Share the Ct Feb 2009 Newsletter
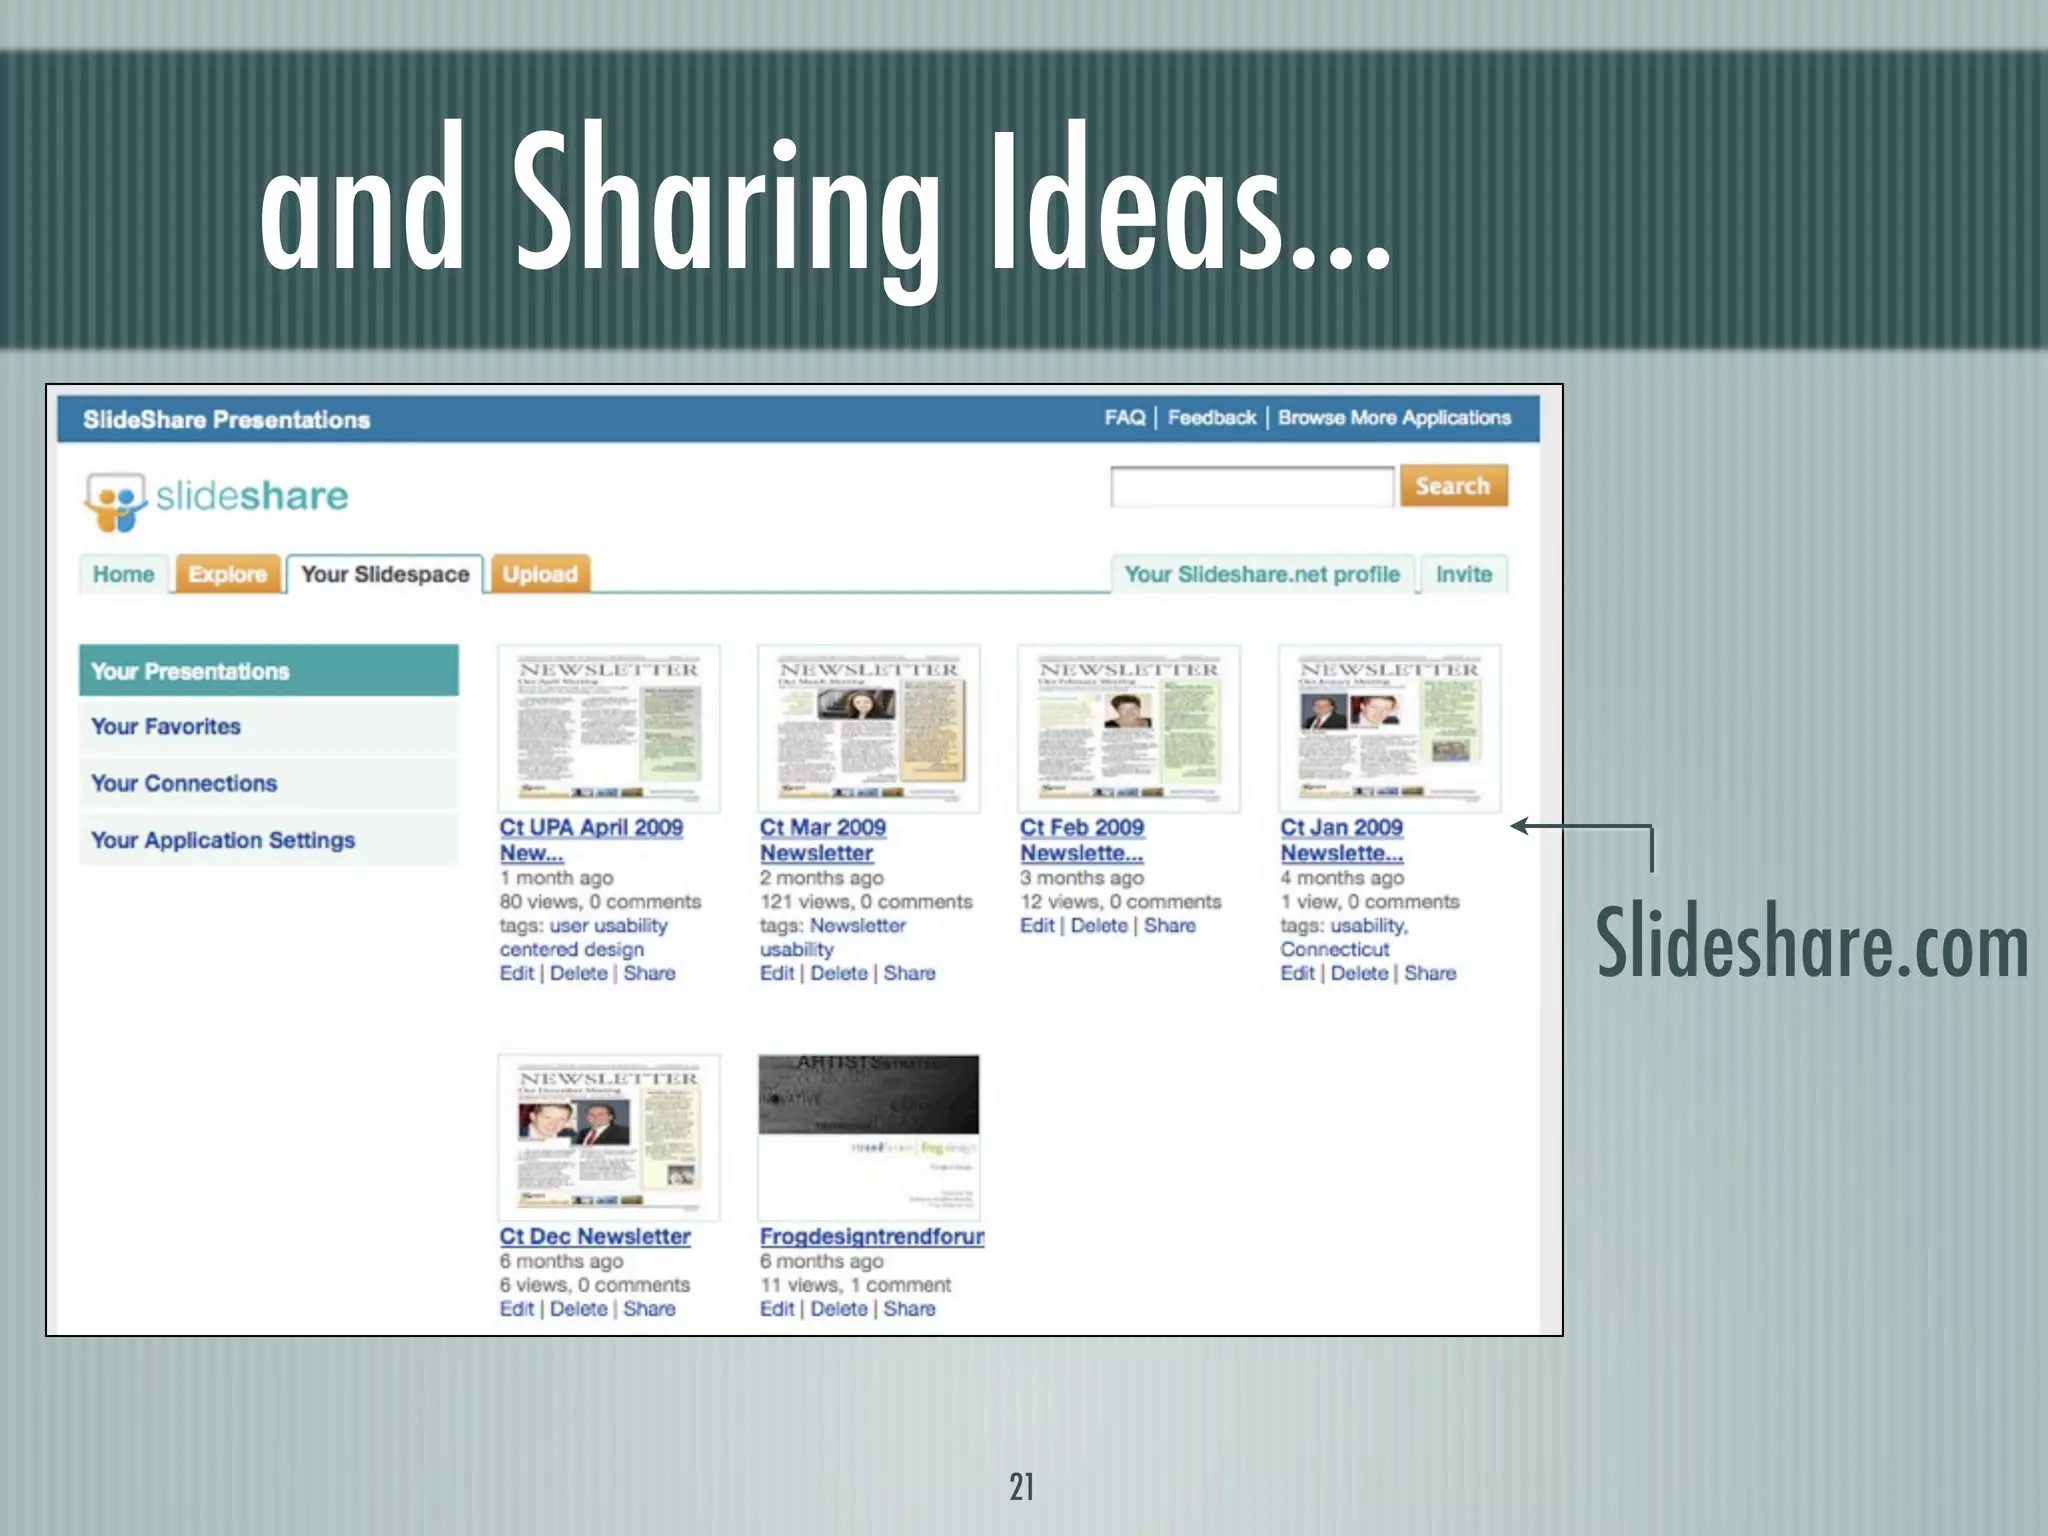2048x1536 pixels. 1170,926
